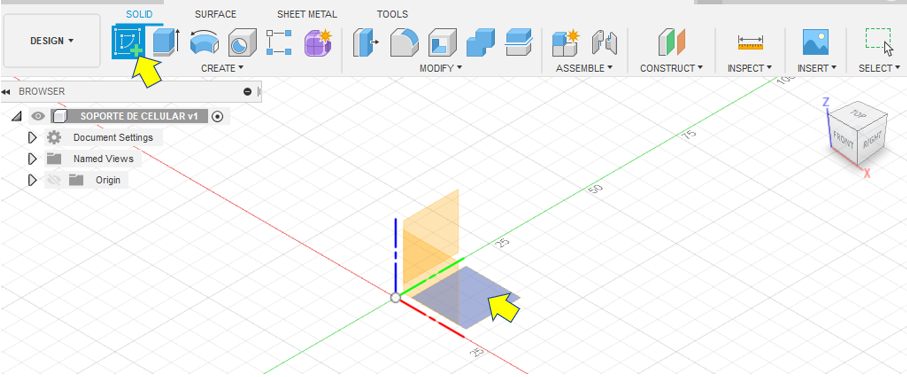
Task: Select the Joint tool
Action: coord(604,43)
